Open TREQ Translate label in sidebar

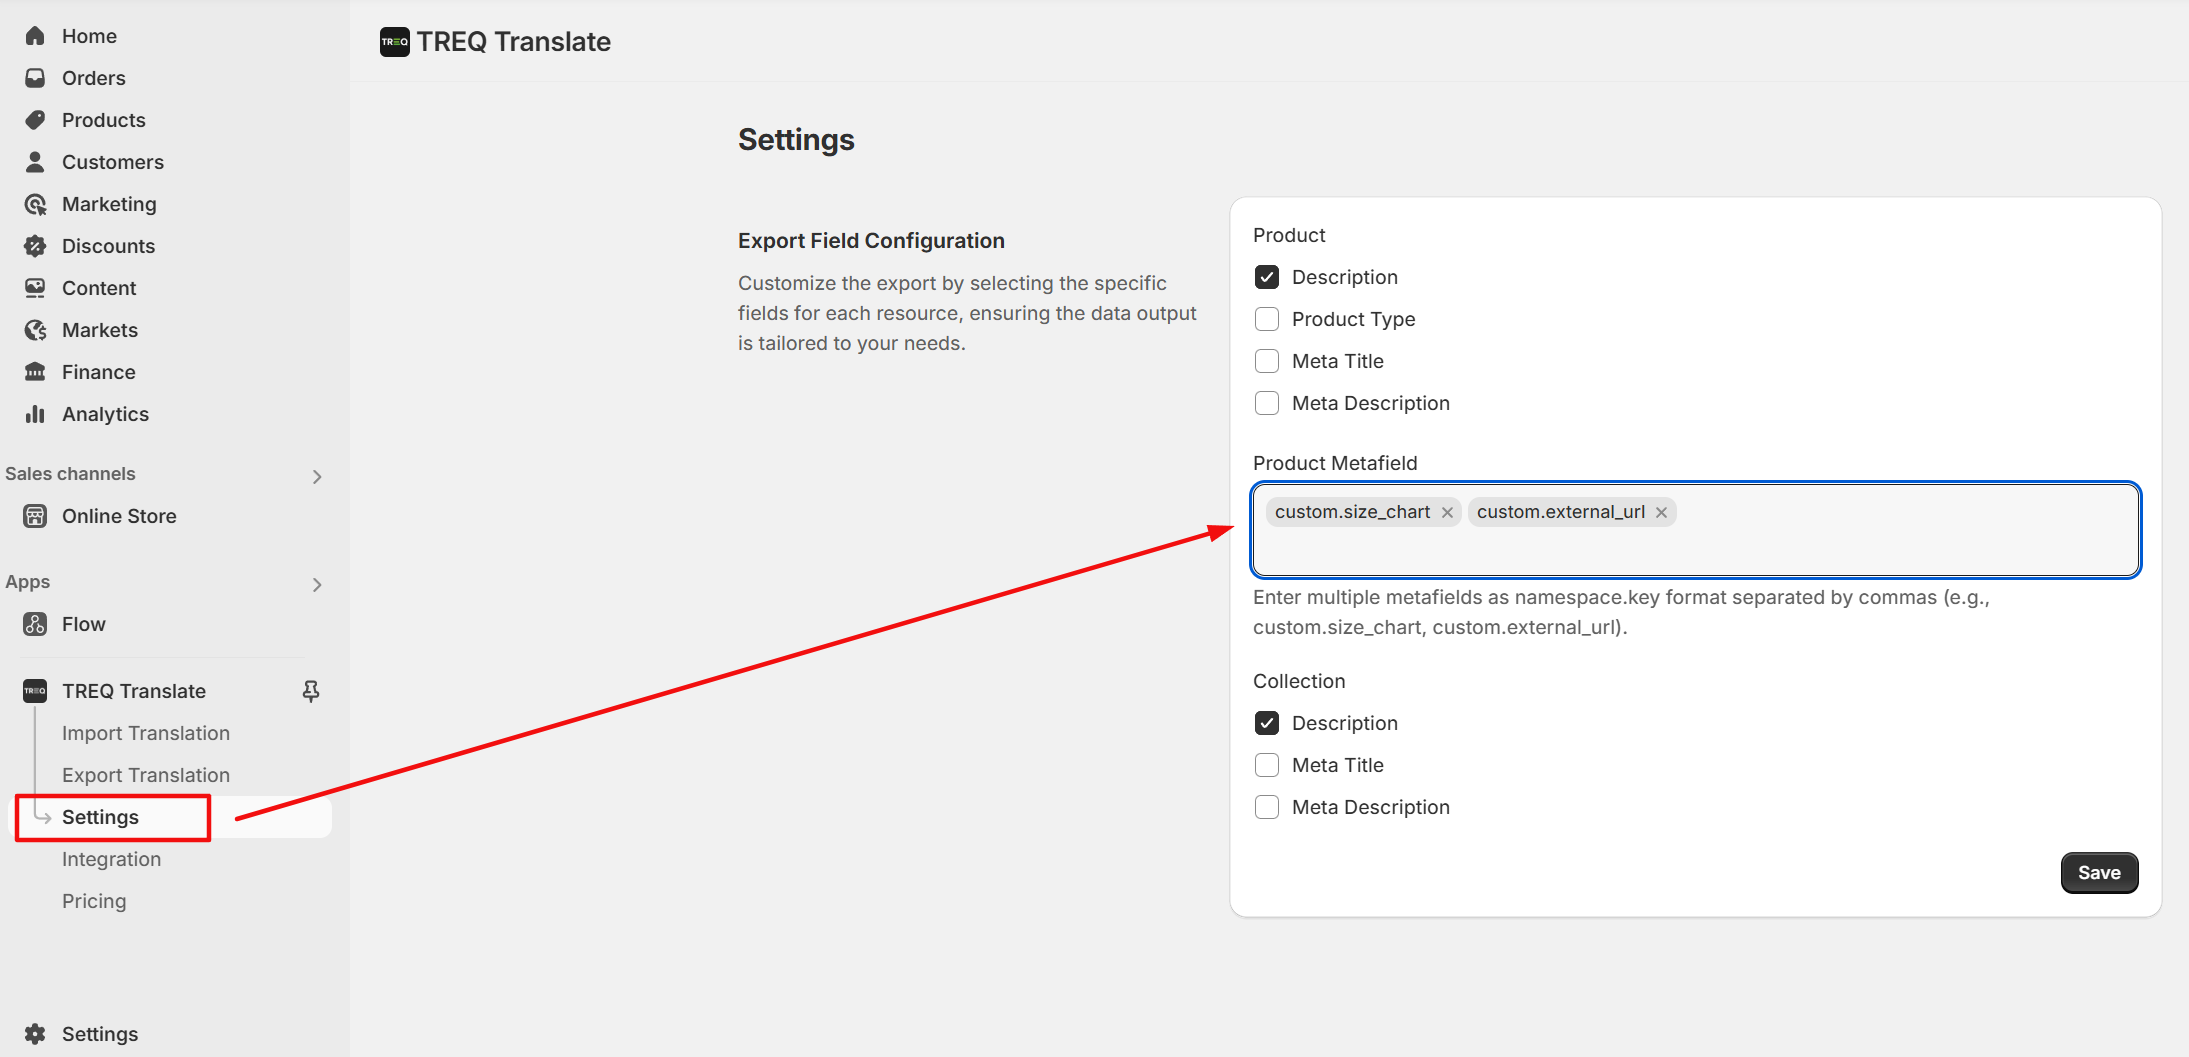coord(134,691)
